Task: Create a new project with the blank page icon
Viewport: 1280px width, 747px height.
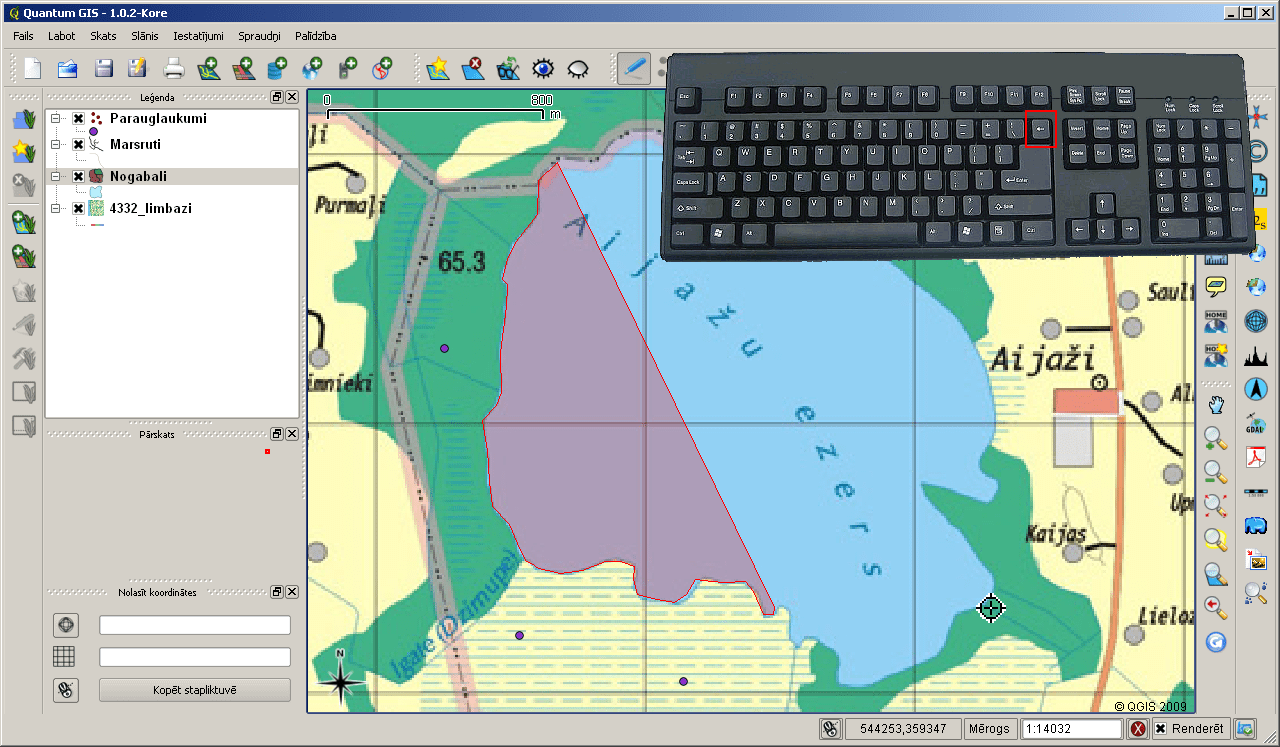Action: click(x=33, y=68)
